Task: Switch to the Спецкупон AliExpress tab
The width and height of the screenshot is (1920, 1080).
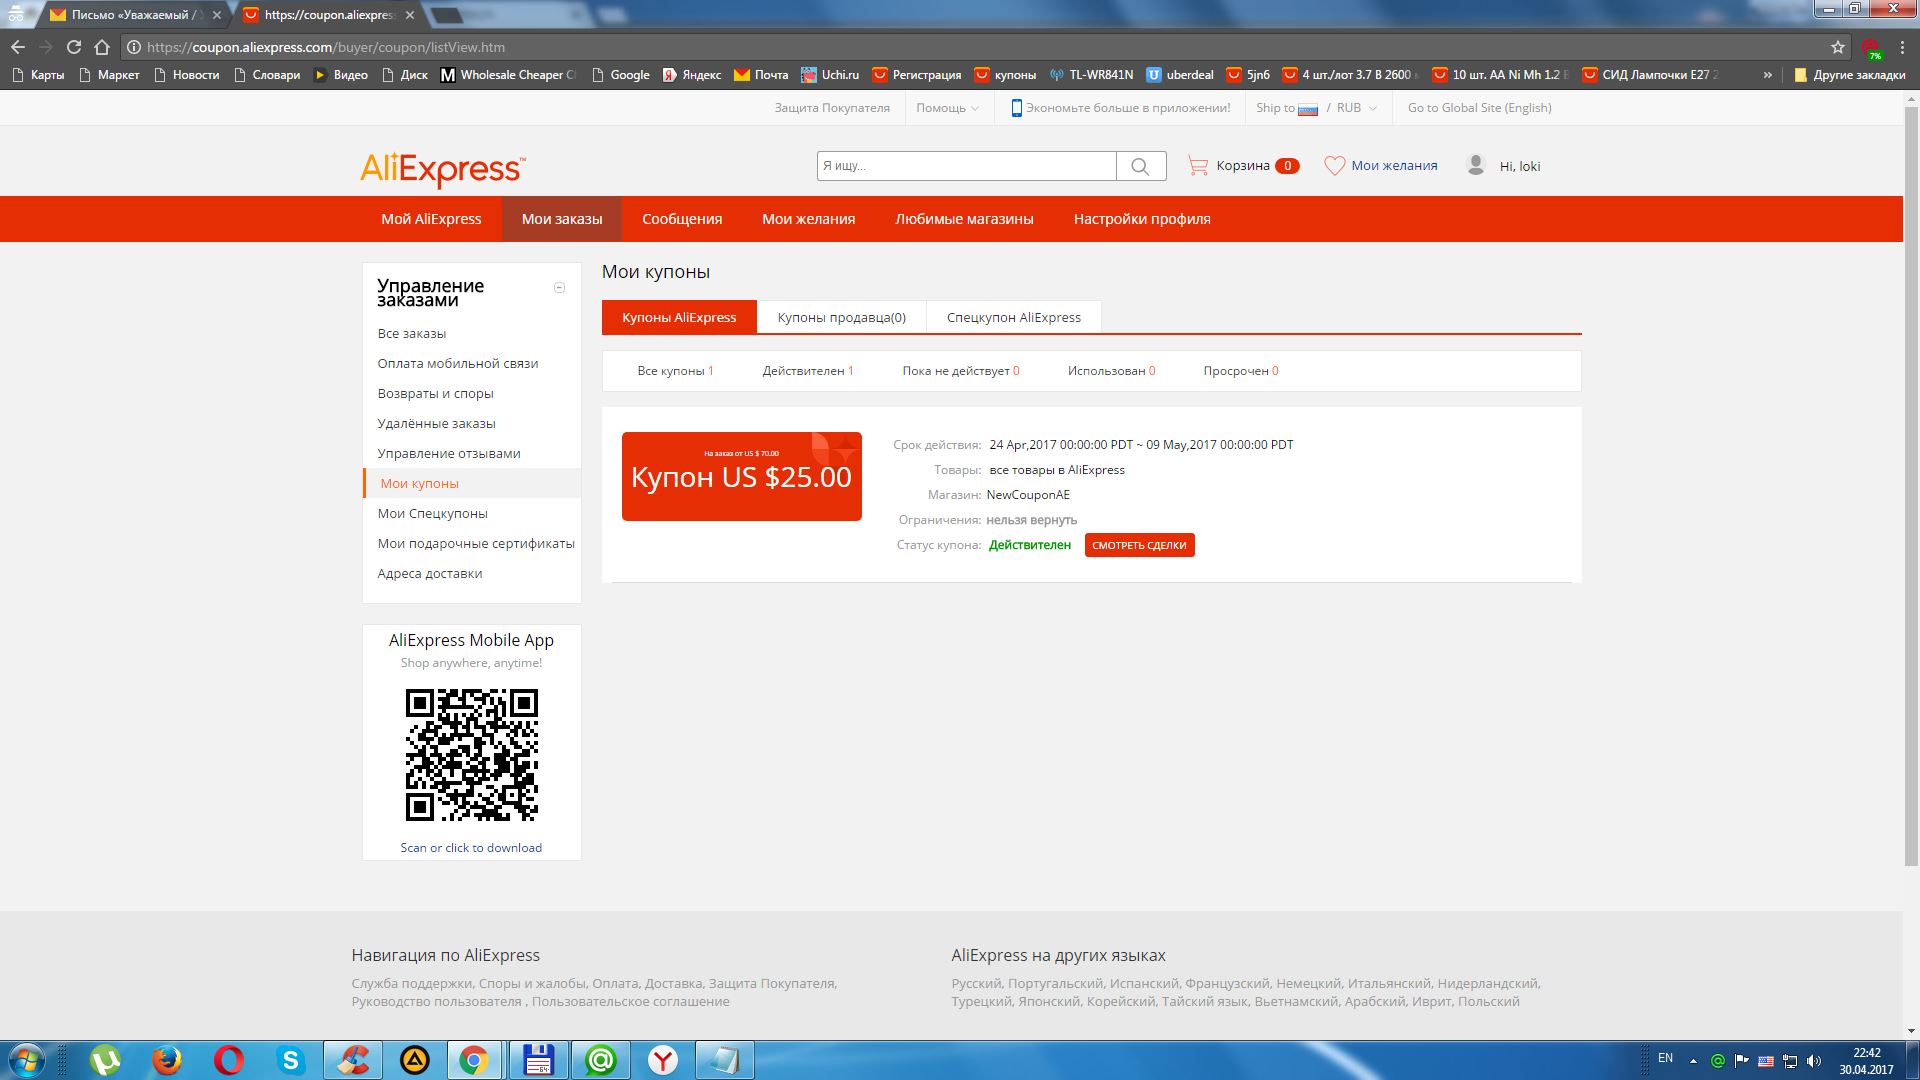Action: [1014, 317]
